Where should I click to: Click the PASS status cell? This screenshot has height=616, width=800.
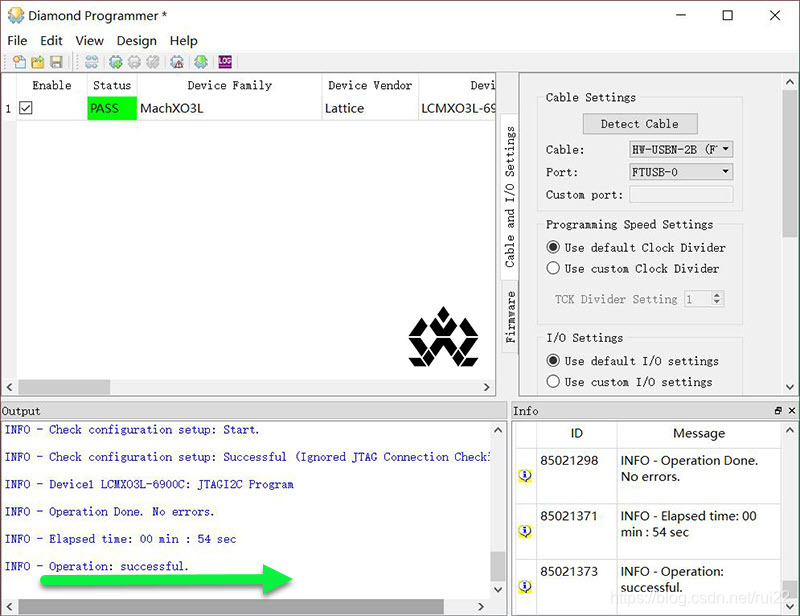[x=112, y=108]
